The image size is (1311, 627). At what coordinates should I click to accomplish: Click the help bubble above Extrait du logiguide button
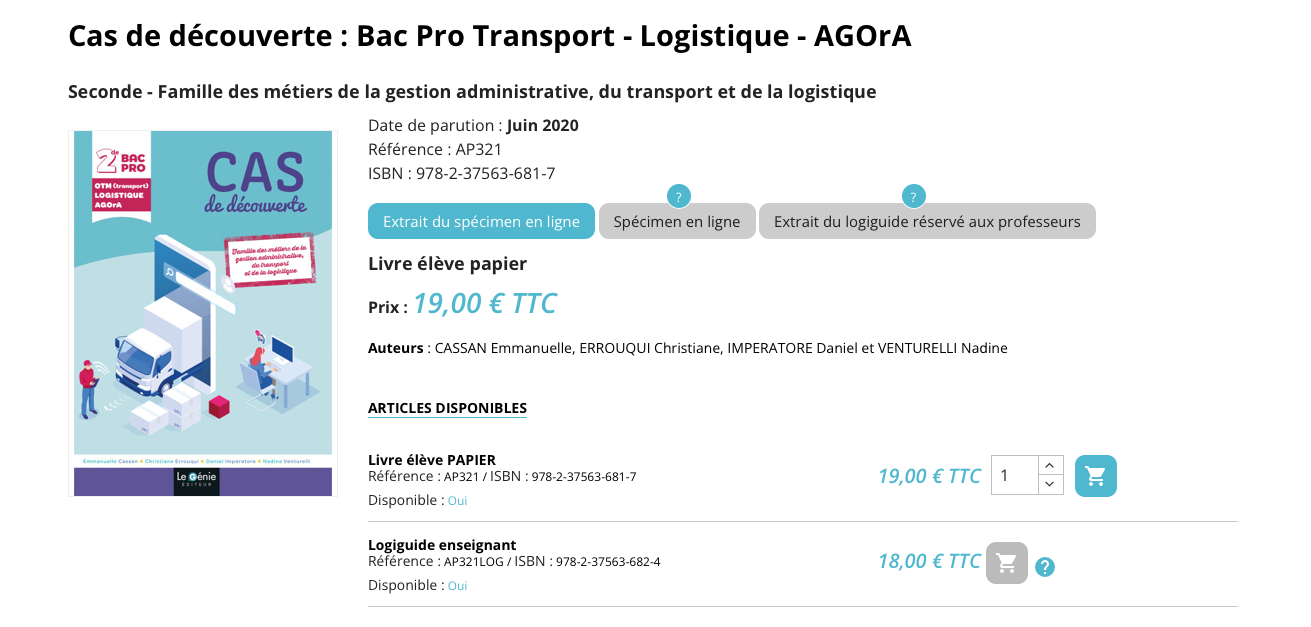coord(912,196)
